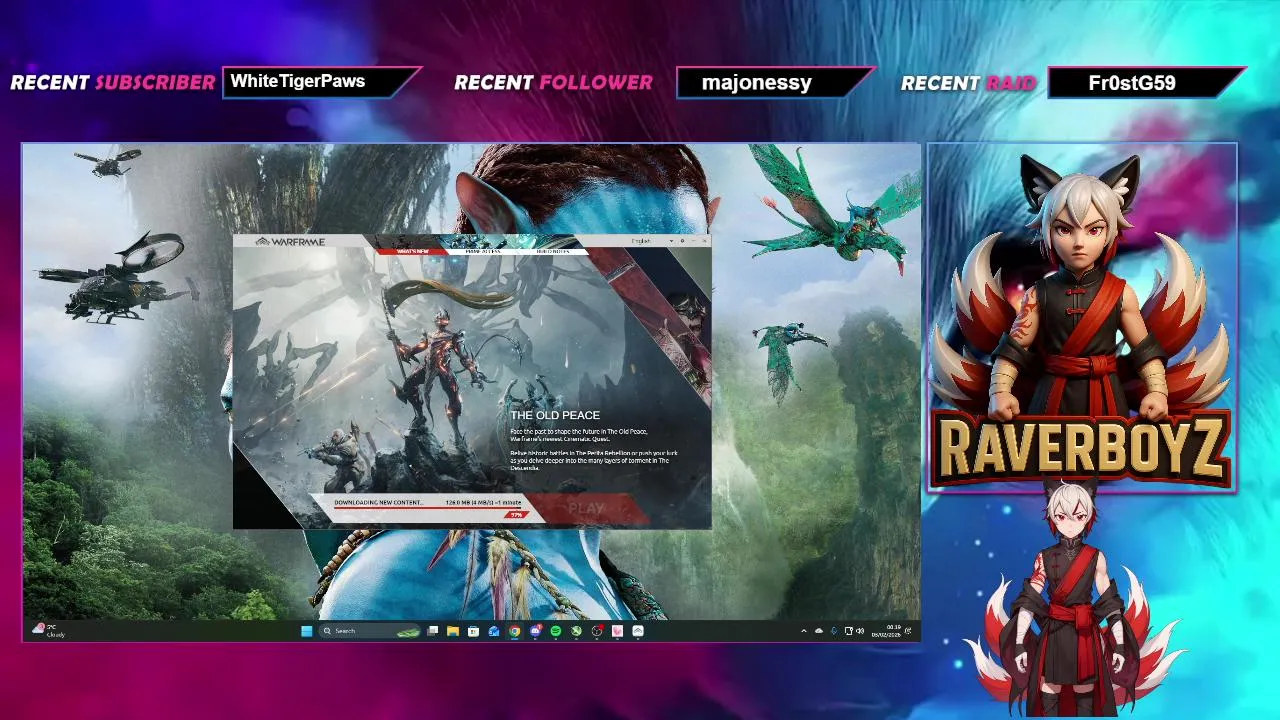
Task: Open the OneDrive cloud tray icon
Action: click(x=819, y=631)
